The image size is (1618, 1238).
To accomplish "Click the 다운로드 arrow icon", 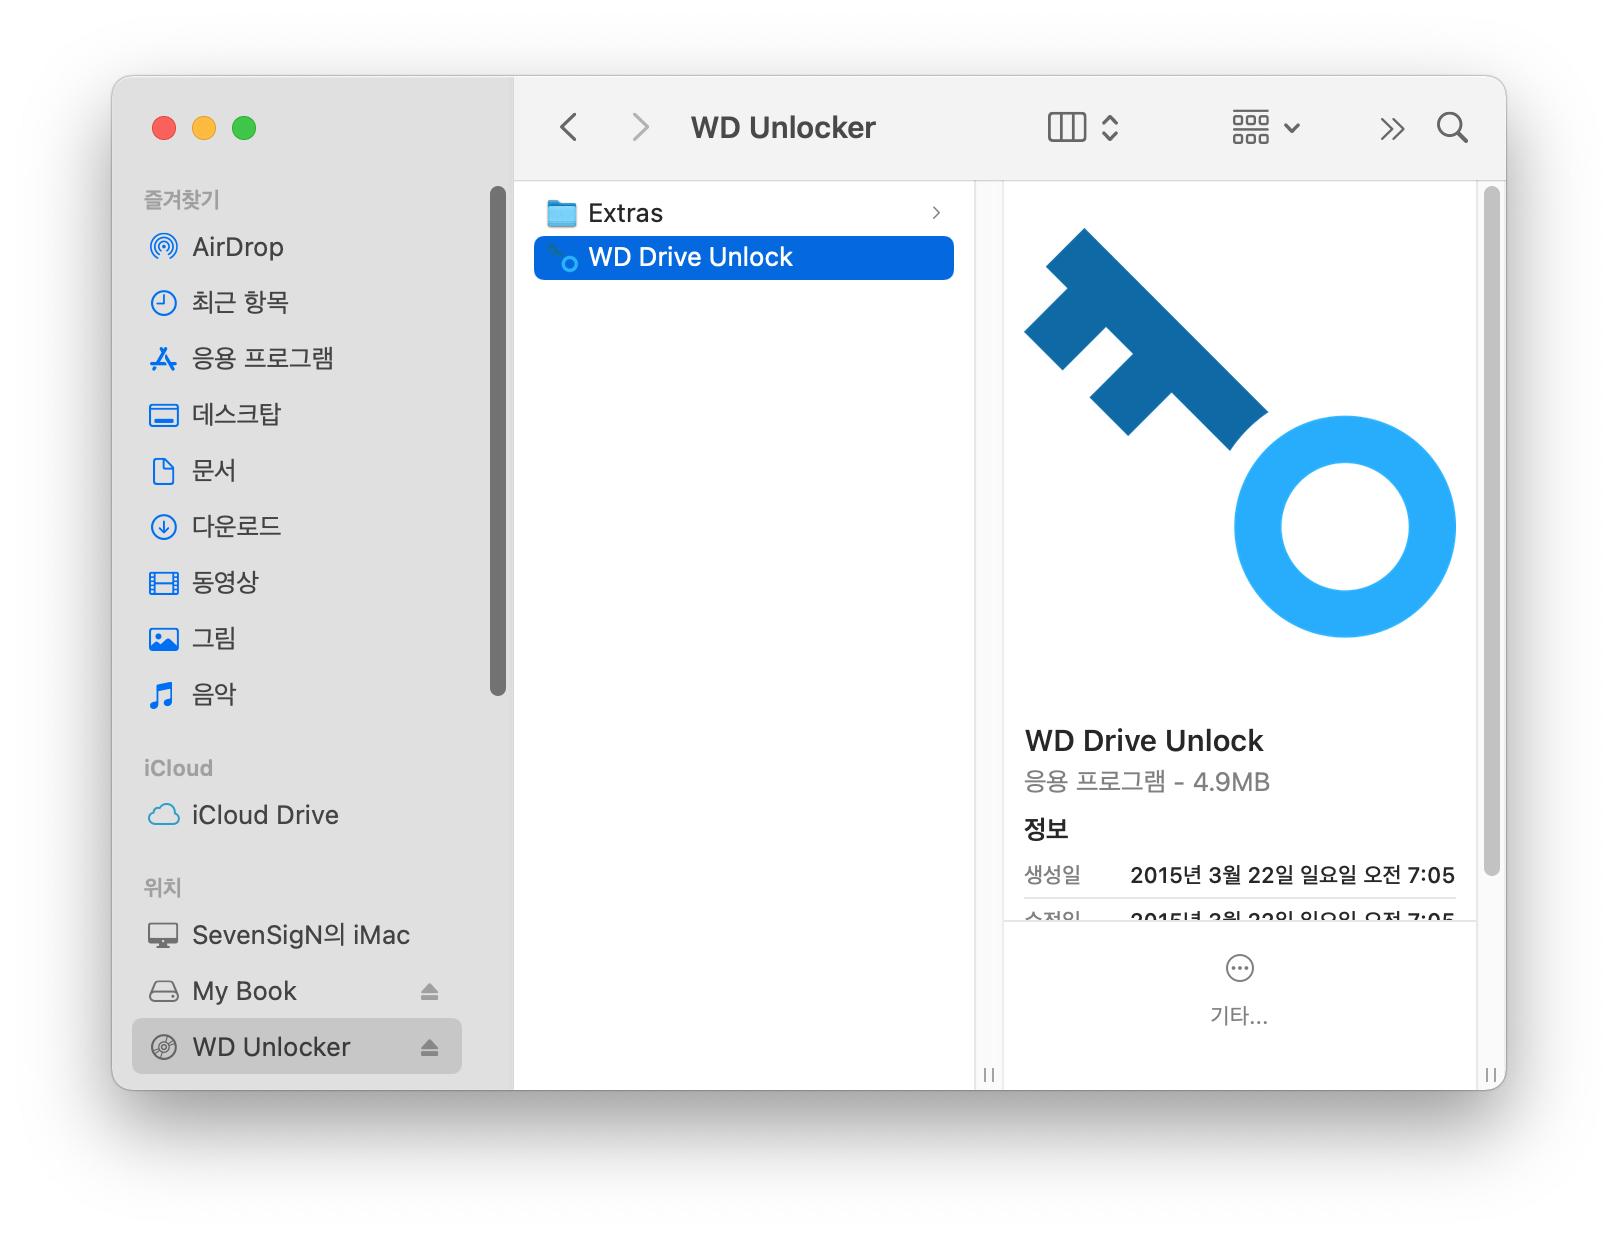I will click(164, 526).
